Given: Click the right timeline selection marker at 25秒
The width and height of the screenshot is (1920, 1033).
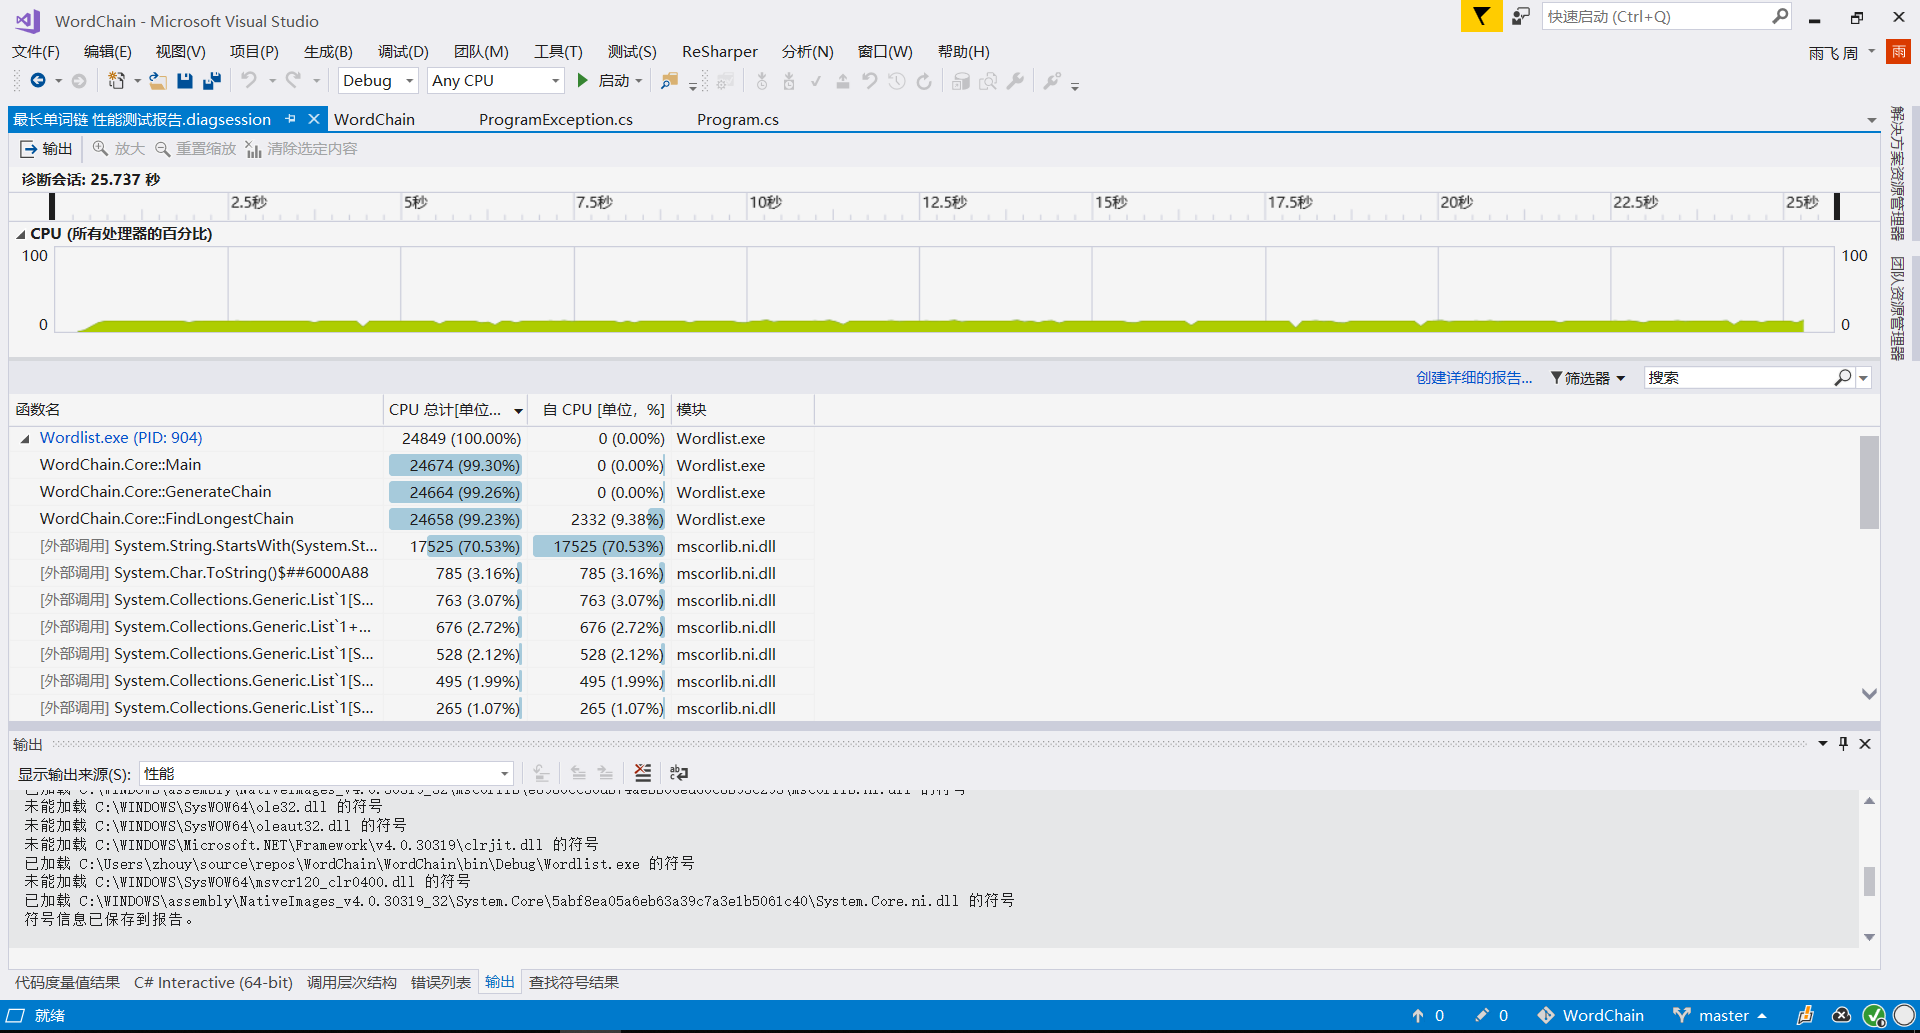Looking at the screenshot, I should [1836, 206].
